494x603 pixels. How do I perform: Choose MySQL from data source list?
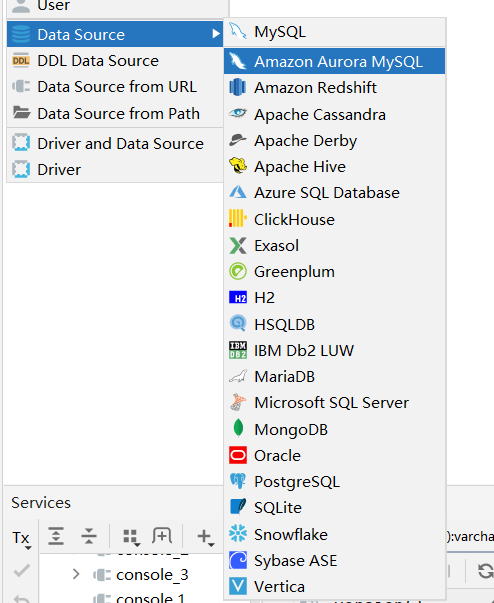(x=334, y=32)
